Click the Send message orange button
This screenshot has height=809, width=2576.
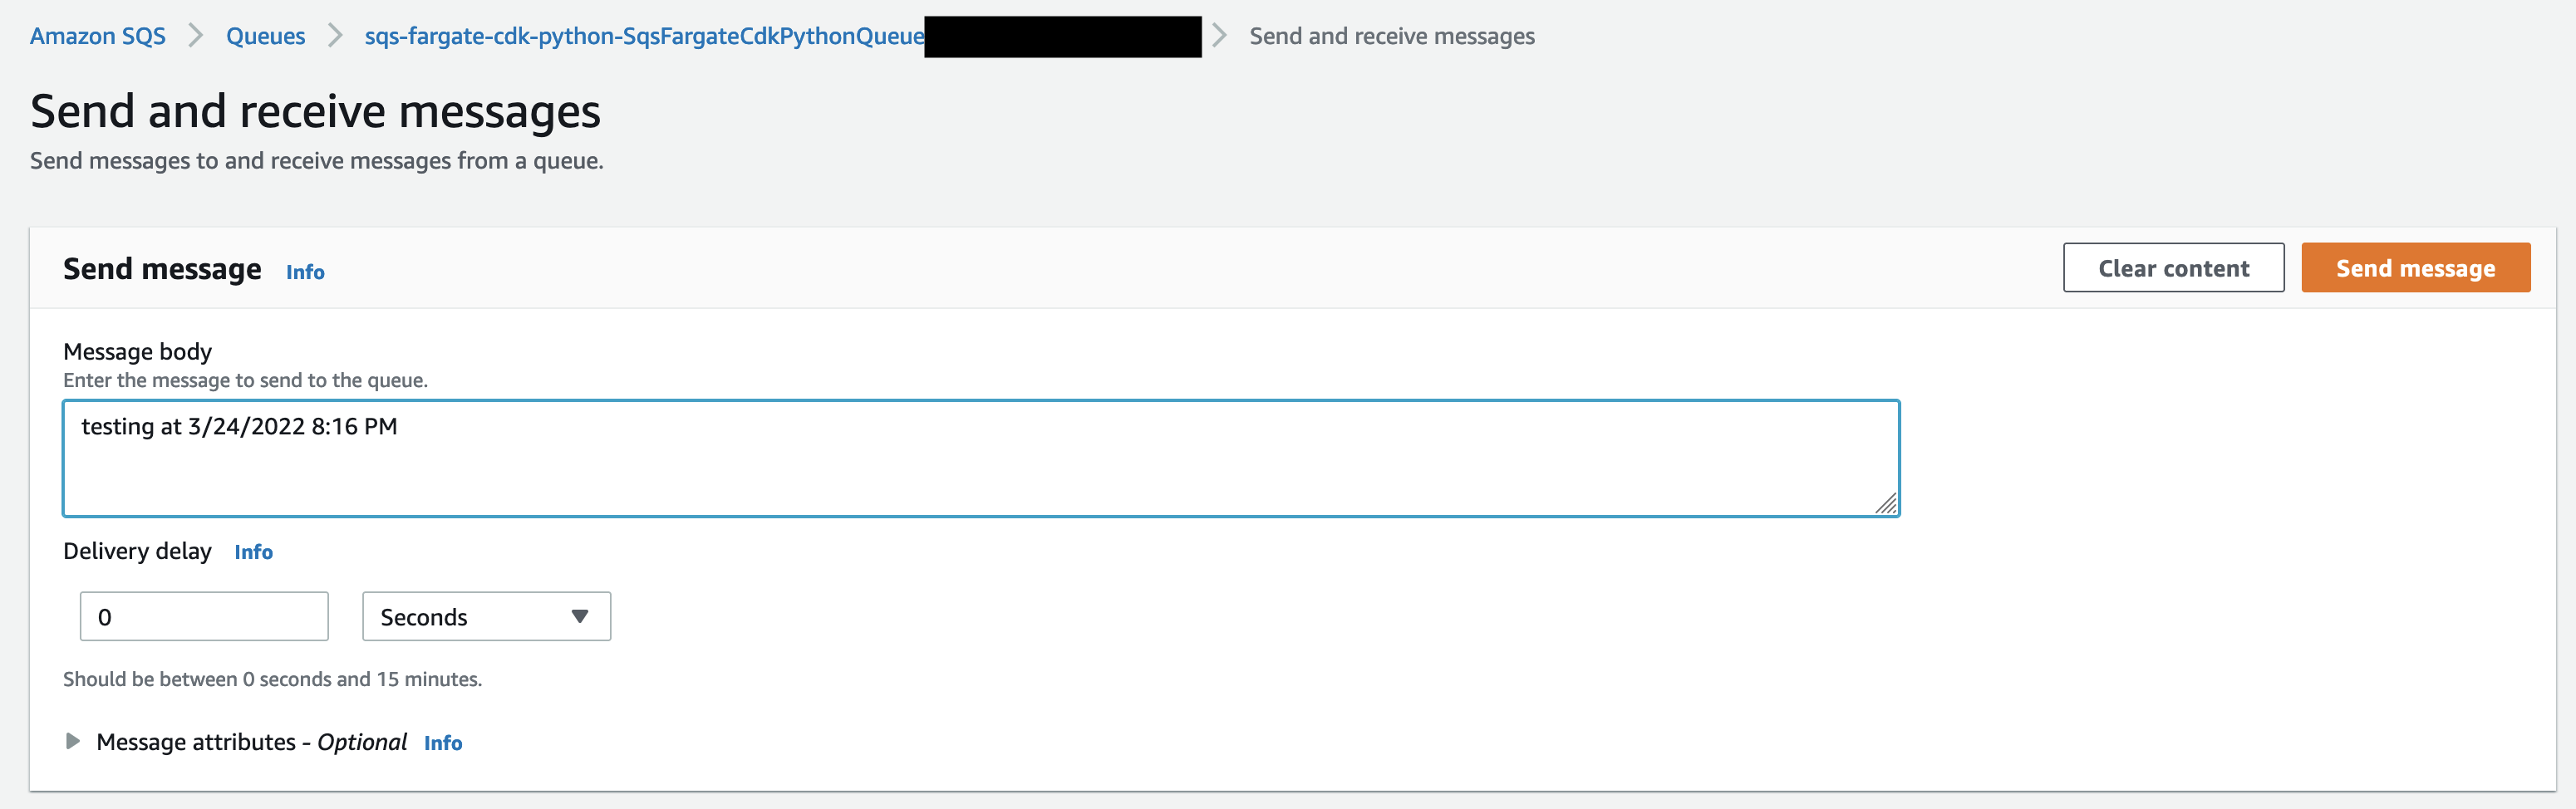pyautogui.click(x=2415, y=268)
